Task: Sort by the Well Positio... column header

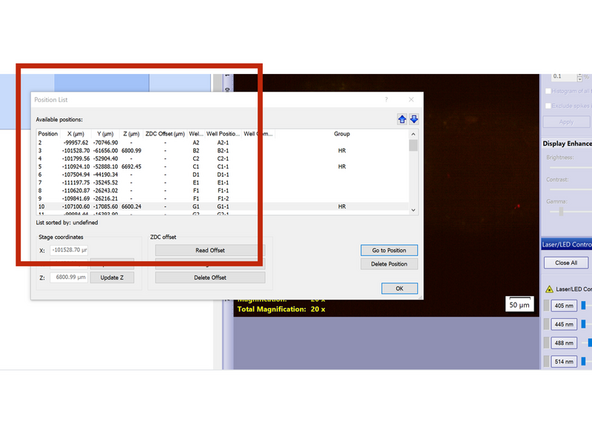Action: [223, 134]
